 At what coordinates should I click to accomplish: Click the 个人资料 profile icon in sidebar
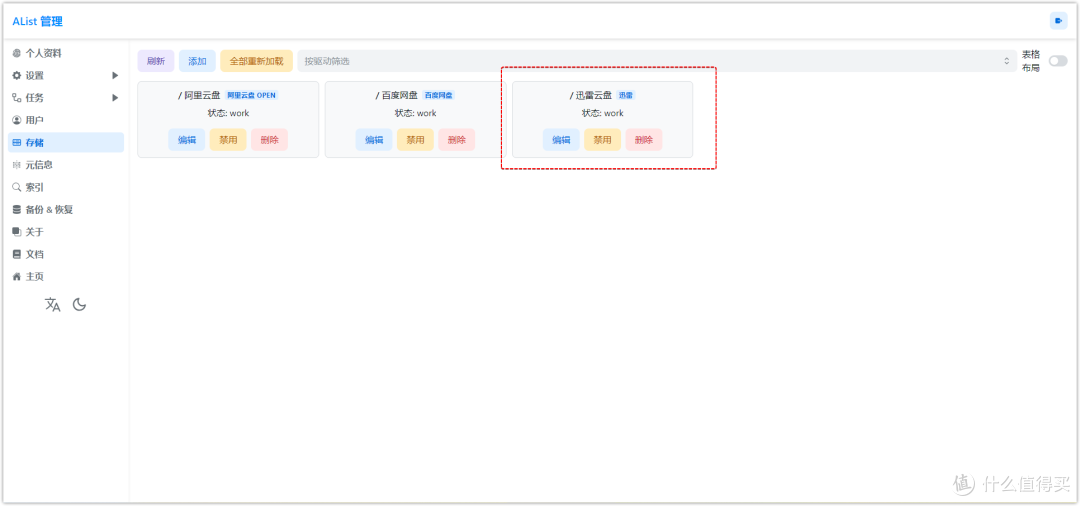[x=17, y=53]
